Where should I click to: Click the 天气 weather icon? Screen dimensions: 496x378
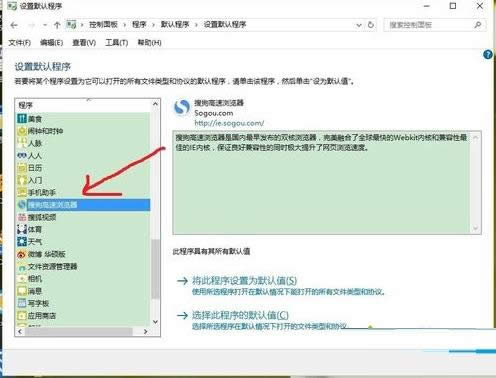pos(22,242)
